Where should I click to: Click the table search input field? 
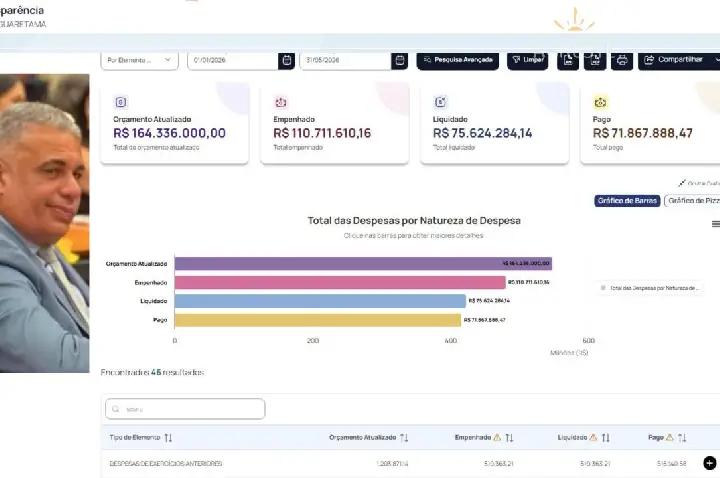185,409
